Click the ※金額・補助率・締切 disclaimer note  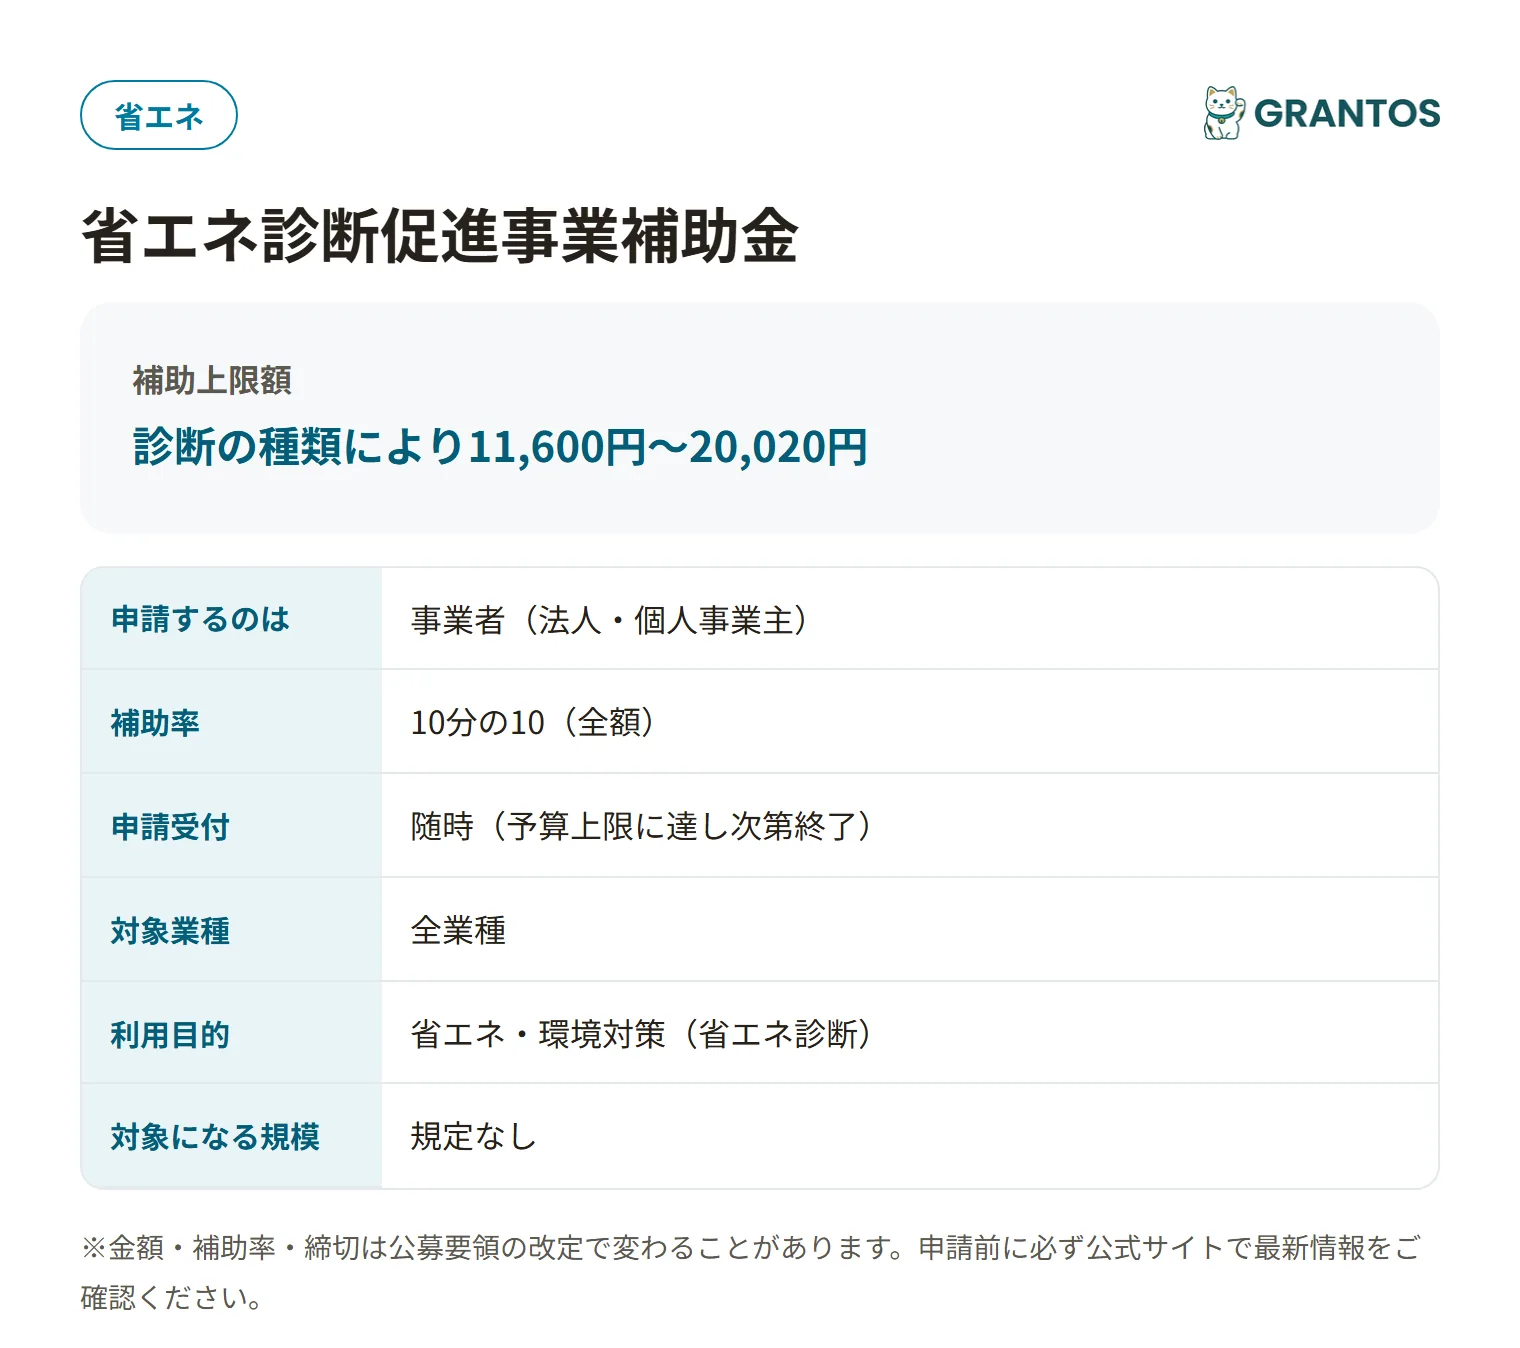click(x=750, y=1272)
